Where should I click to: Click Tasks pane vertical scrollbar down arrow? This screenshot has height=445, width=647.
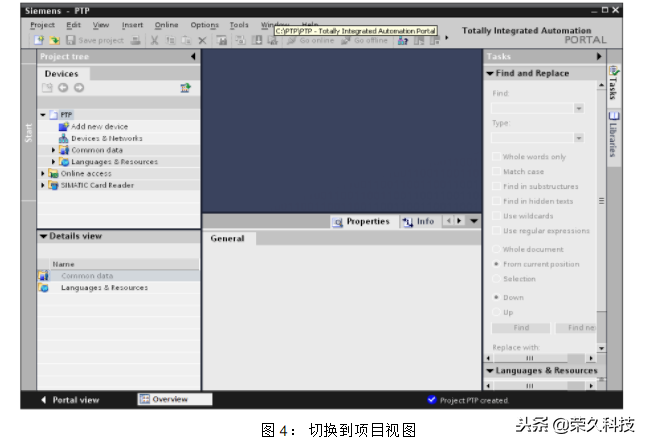click(x=601, y=348)
